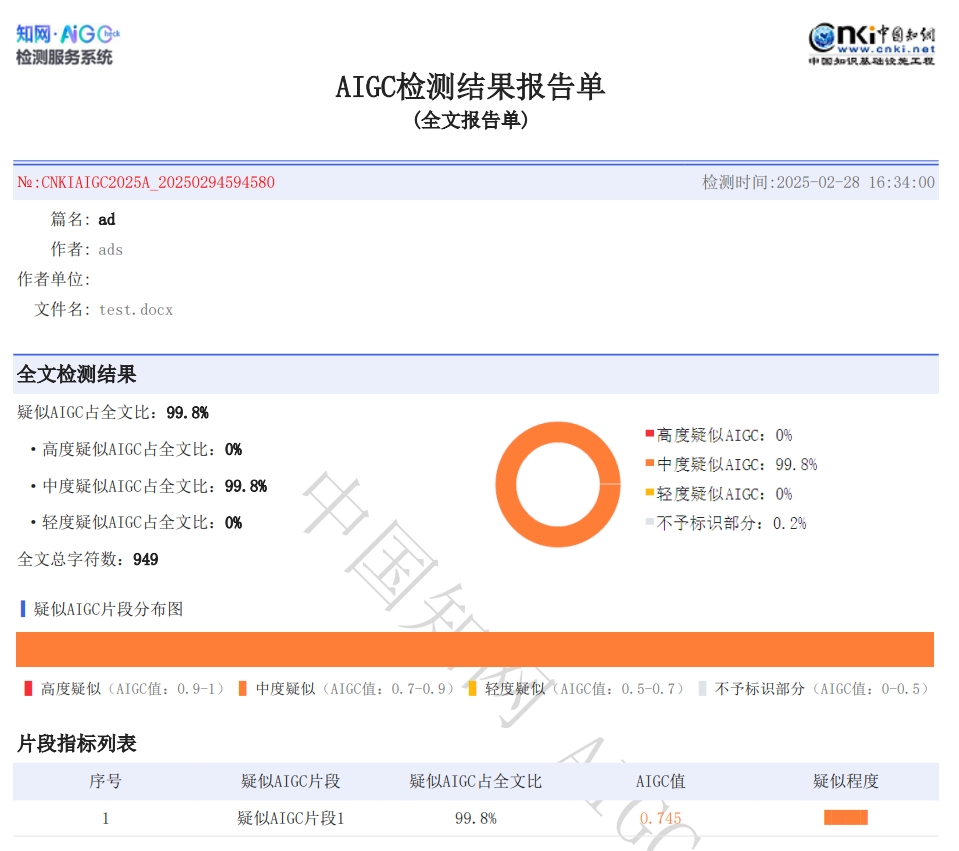The width and height of the screenshot is (959, 851).
Task: Click the yellow 轻度疑似 swatch in distribution legend
Action: [470, 688]
